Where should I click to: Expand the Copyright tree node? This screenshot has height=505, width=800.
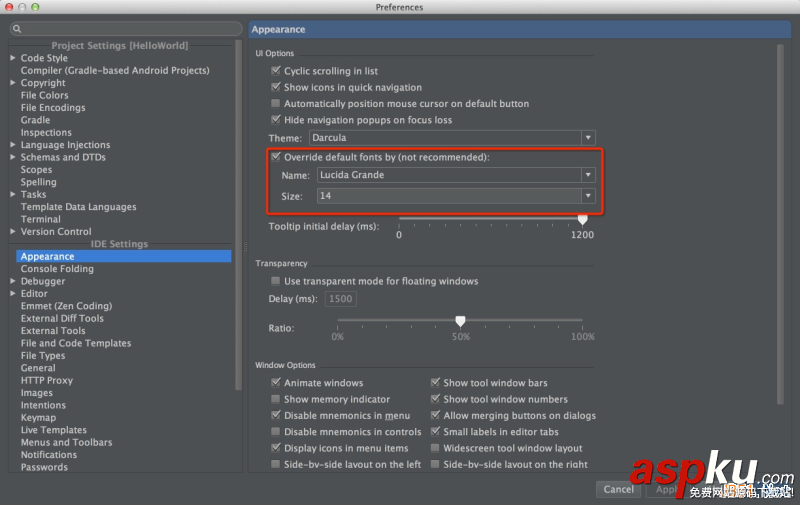tap(13, 82)
